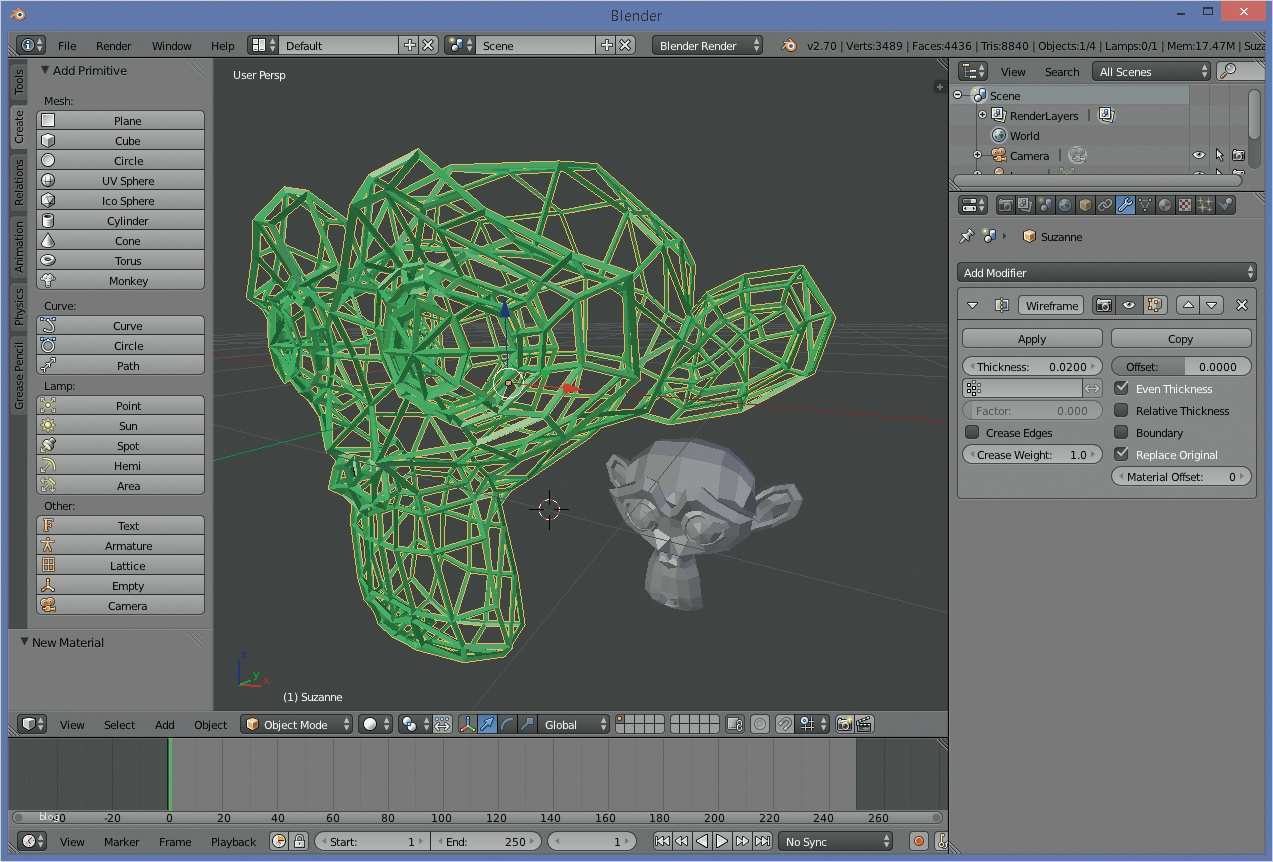
Task: Delete the Wireframe modifier with X
Action: (x=1242, y=305)
